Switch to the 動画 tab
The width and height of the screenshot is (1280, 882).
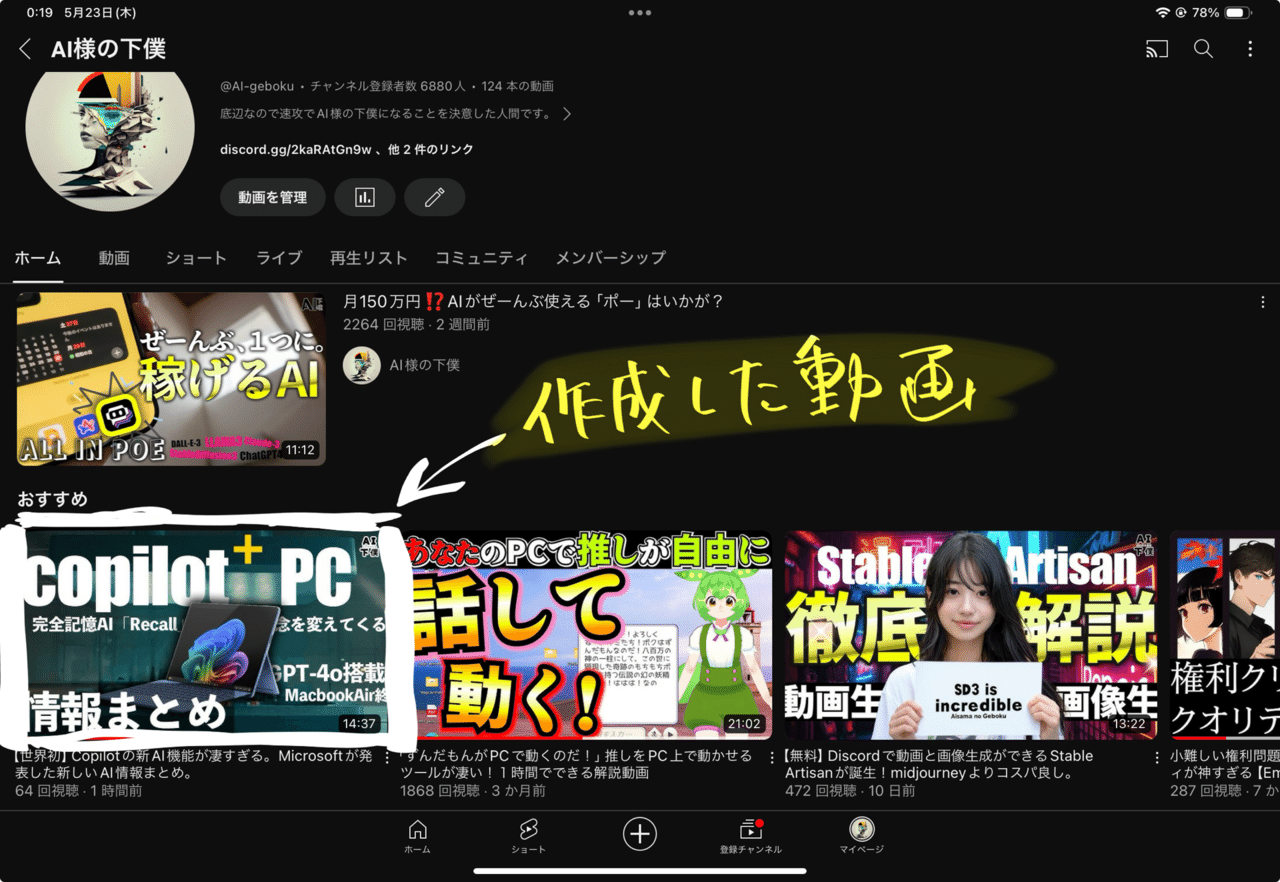[113, 258]
